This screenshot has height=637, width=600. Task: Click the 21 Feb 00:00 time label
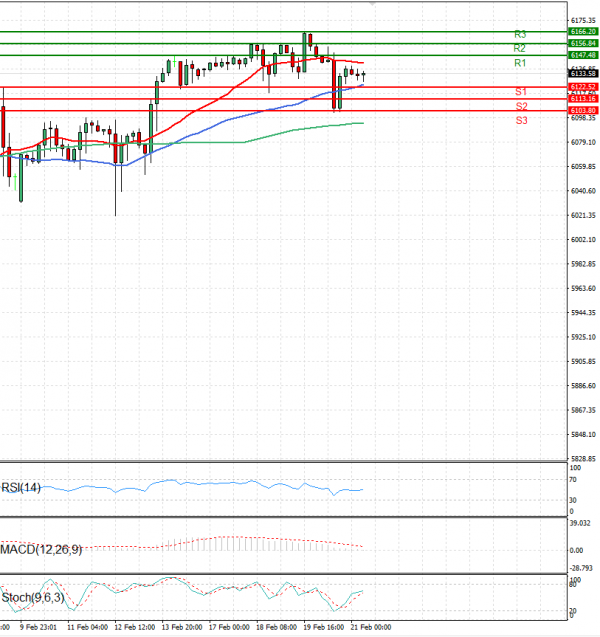[x=371, y=627]
